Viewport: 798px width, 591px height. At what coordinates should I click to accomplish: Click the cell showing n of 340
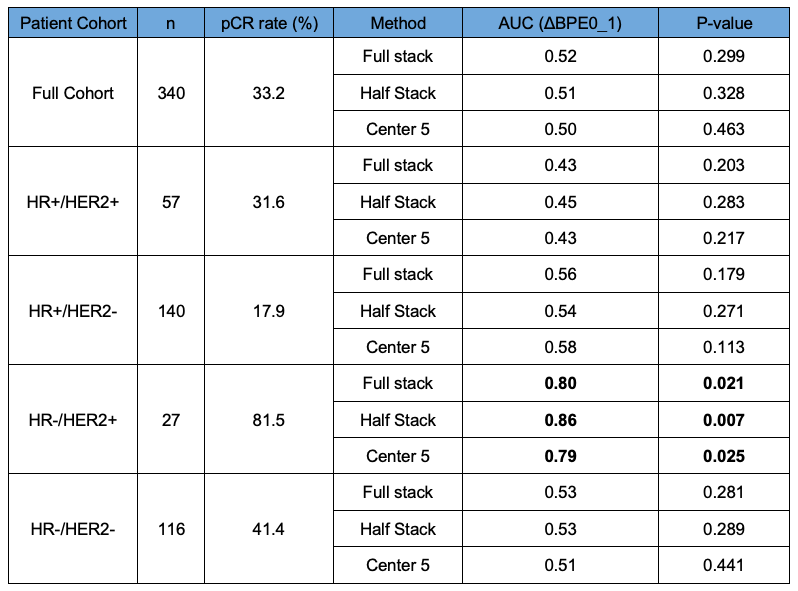[x=171, y=93]
